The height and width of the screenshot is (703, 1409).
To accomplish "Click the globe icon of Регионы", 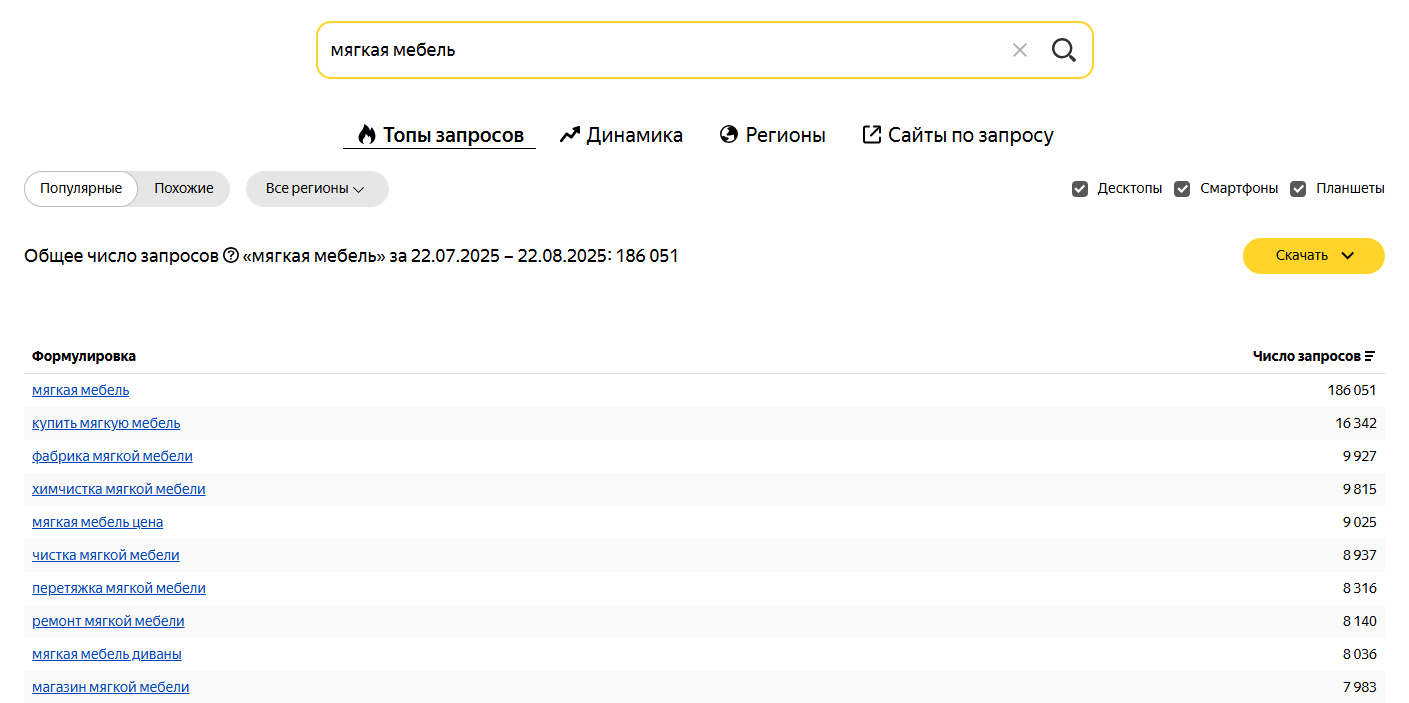I will coord(729,135).
